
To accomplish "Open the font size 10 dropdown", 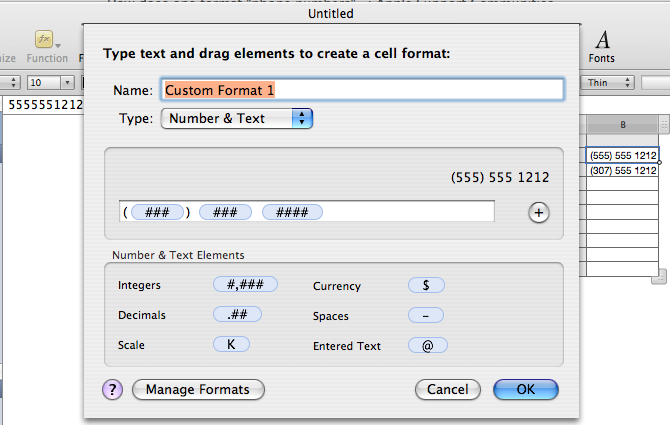I will 50,83.
